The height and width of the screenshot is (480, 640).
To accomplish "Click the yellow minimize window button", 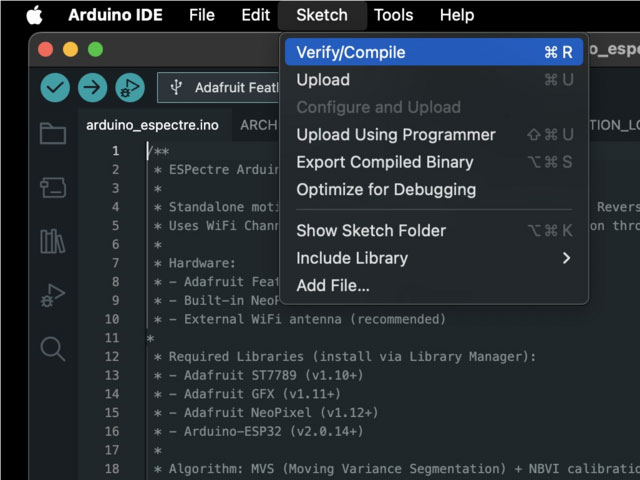I will (x=70, y=50).
